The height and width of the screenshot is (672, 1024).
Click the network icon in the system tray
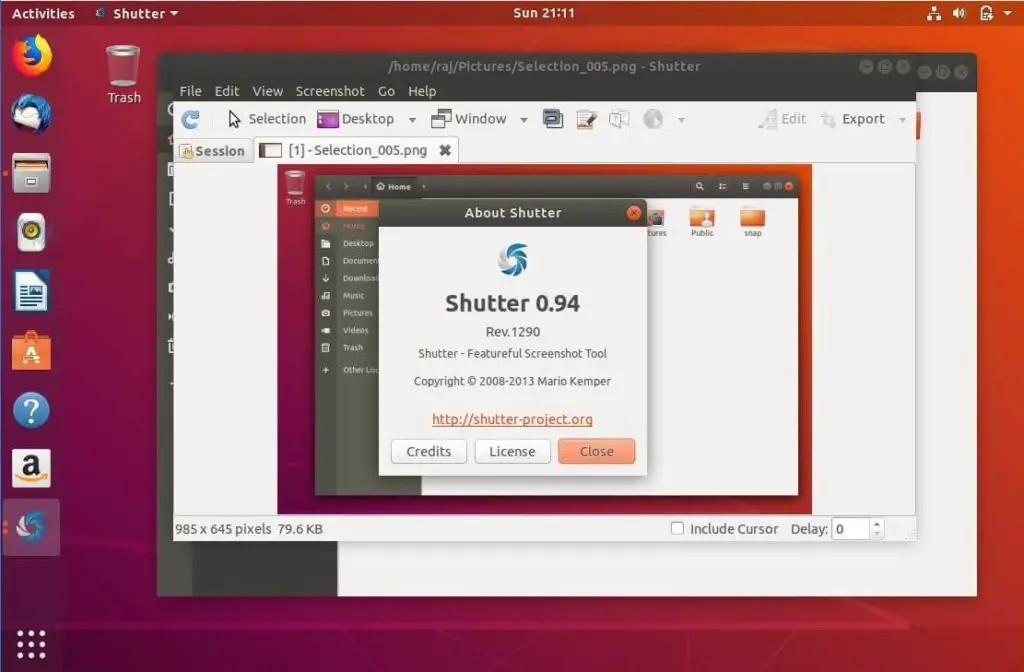click(x=934, y=13)
